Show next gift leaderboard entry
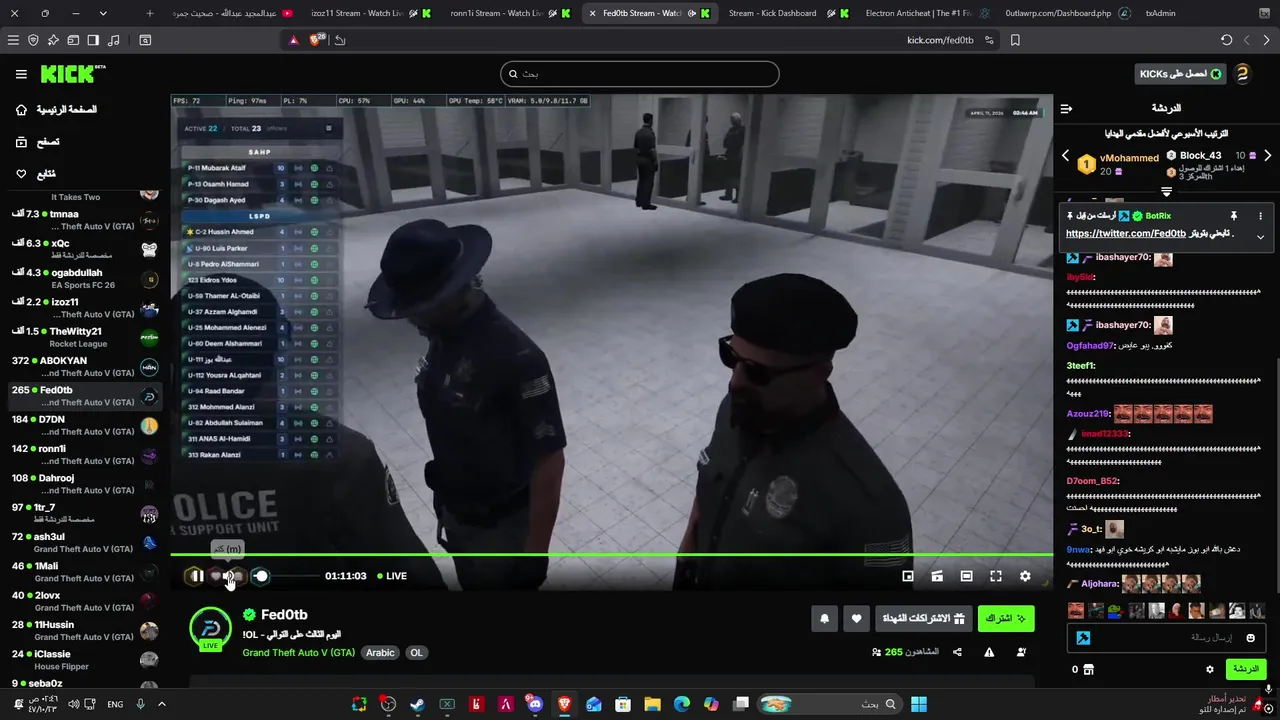 pos(1267,156)
